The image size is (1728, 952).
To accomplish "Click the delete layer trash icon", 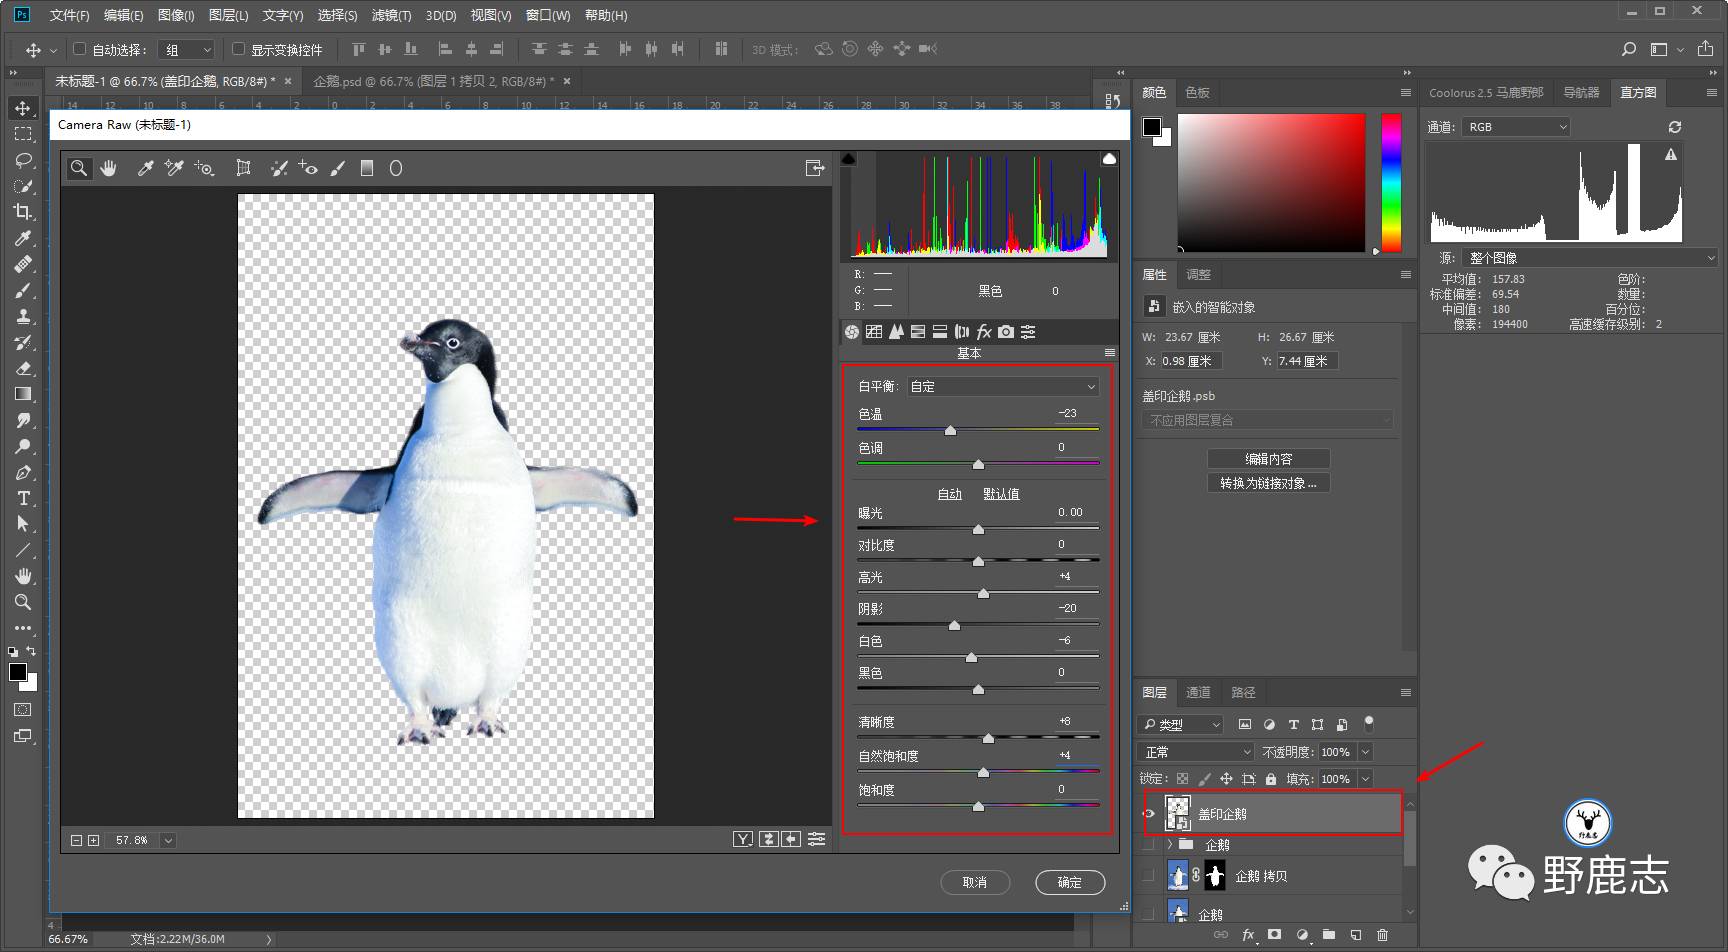I will click(x=1382, y=935).
